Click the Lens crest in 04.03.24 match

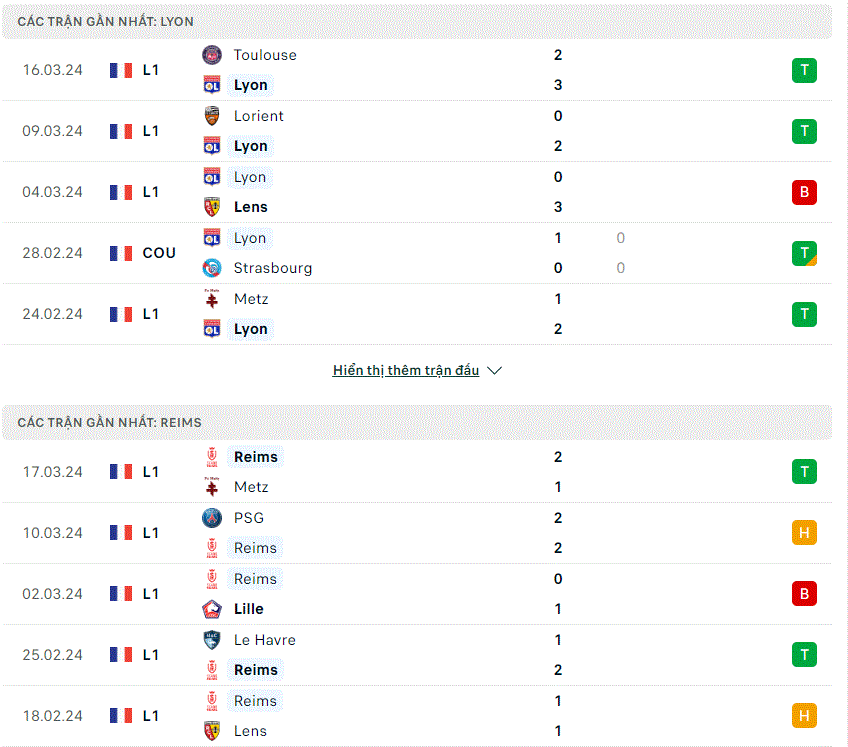211,207
